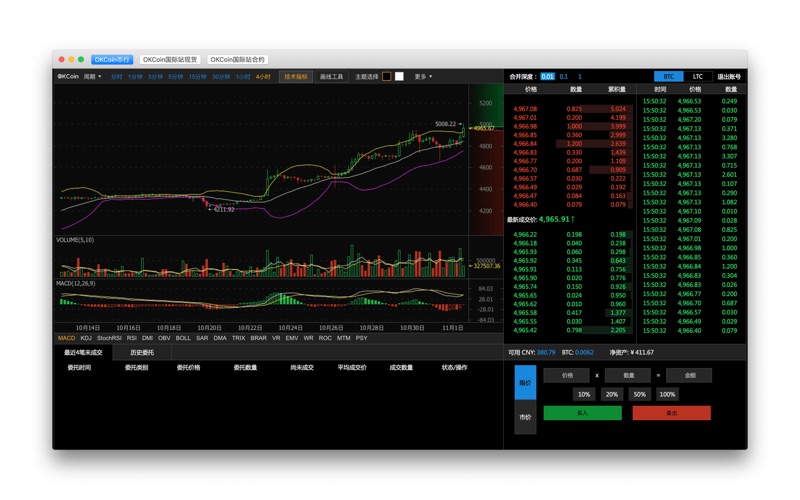Click 退出账号 to log out
The image size is (800, 500).
[x=729, y=77]
